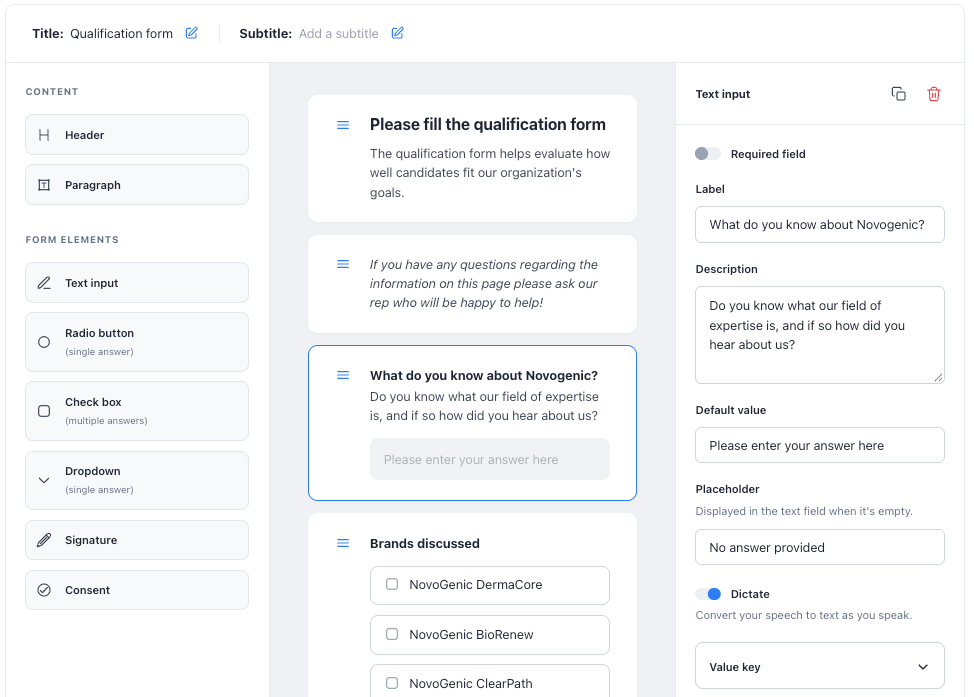
Task: Add a Signature element to form
Action: point(137,540)
